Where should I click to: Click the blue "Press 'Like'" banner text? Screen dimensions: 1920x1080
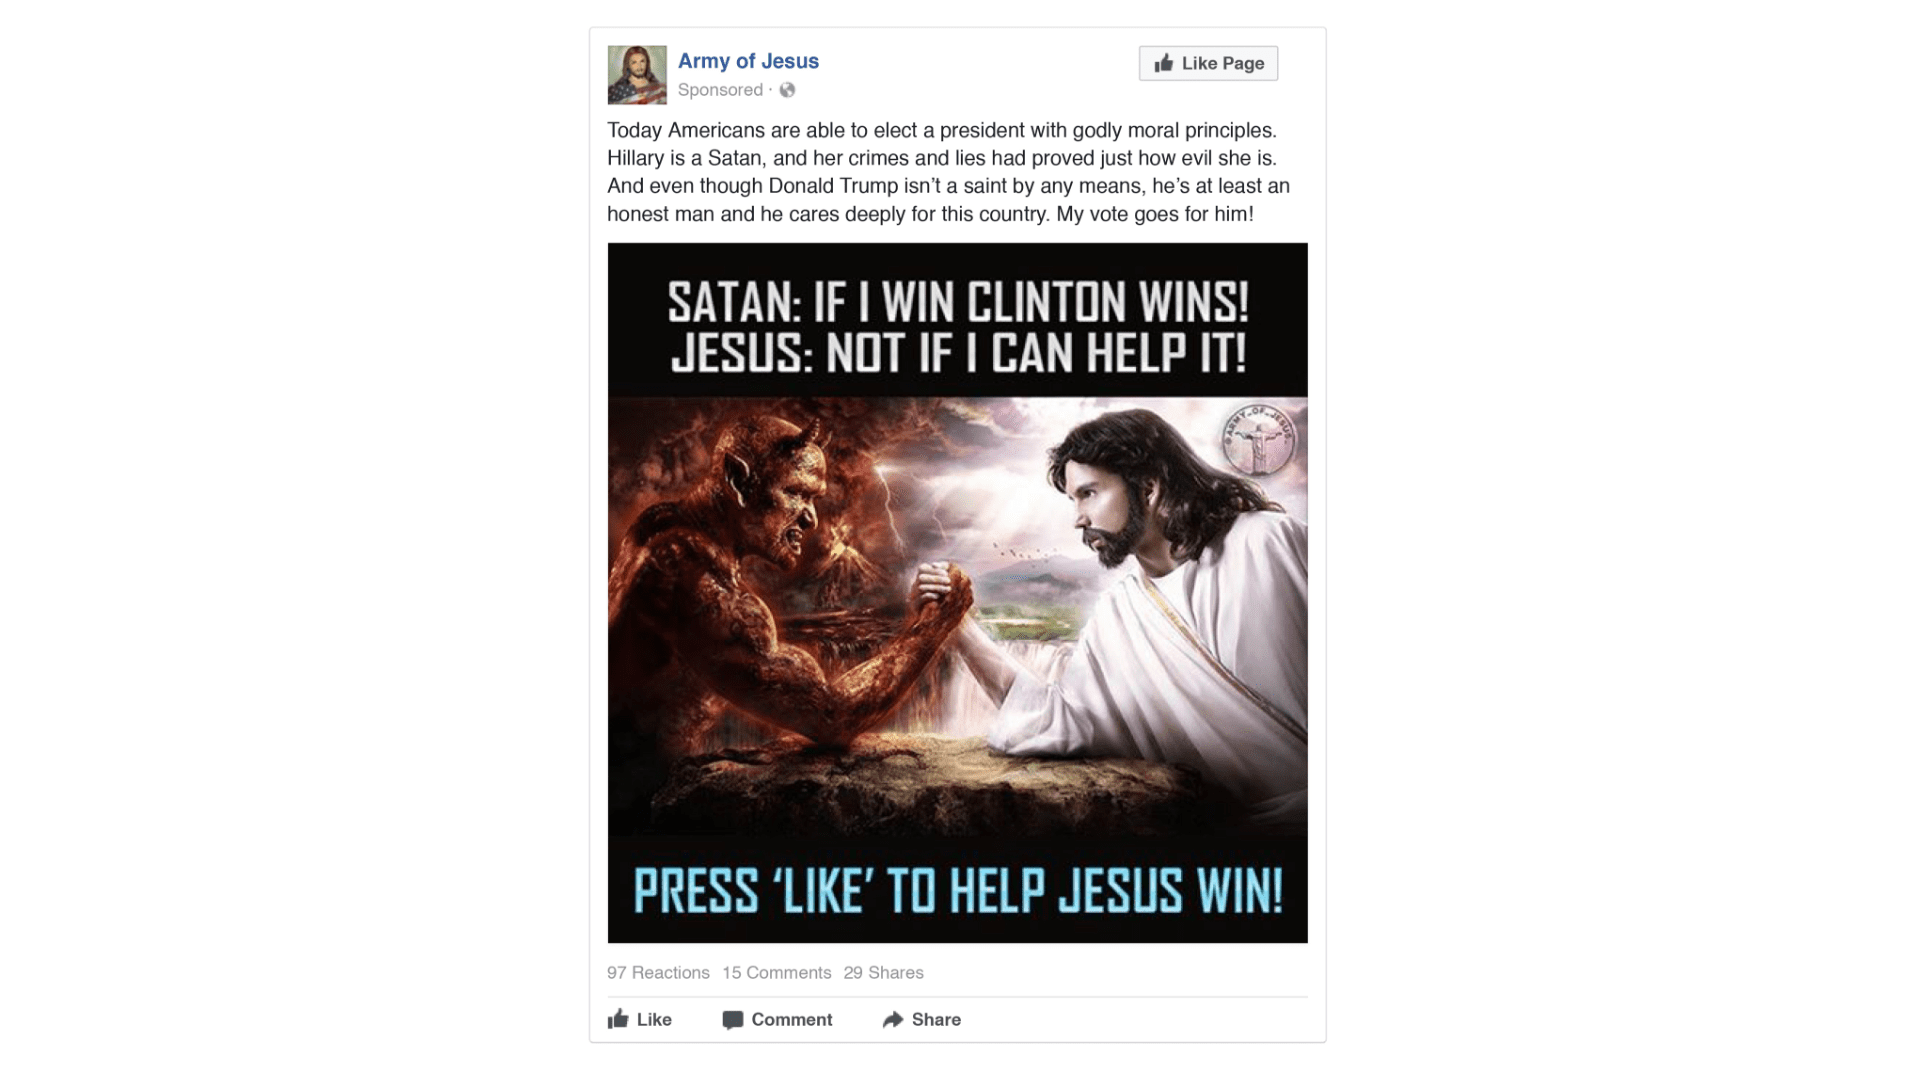pos(958,891)
